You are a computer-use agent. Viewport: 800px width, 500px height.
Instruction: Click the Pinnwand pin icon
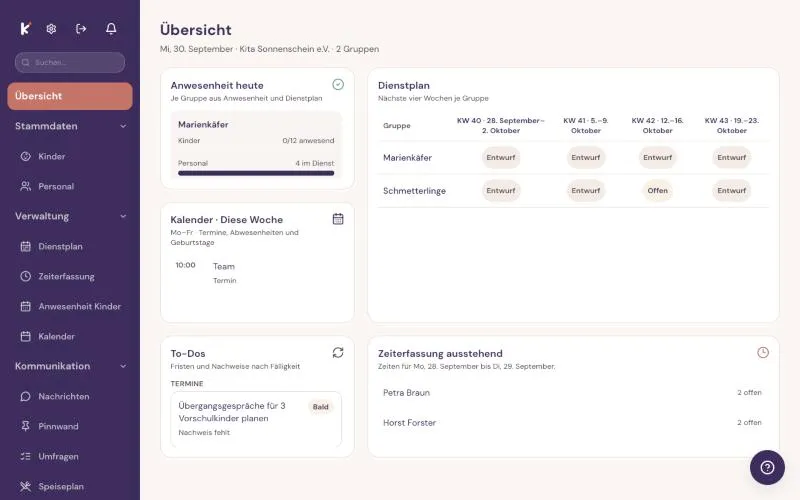[26, 426]
